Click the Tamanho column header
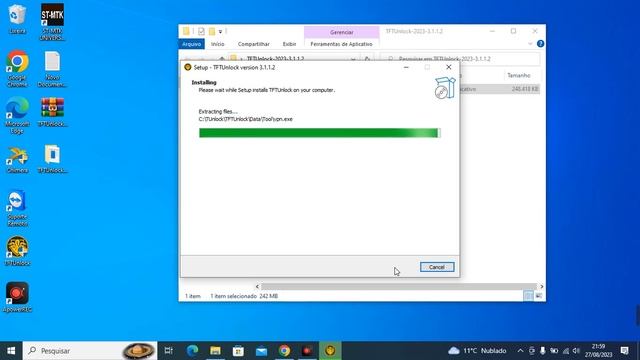This screenshot has width=640, height=360. [519, 76]
